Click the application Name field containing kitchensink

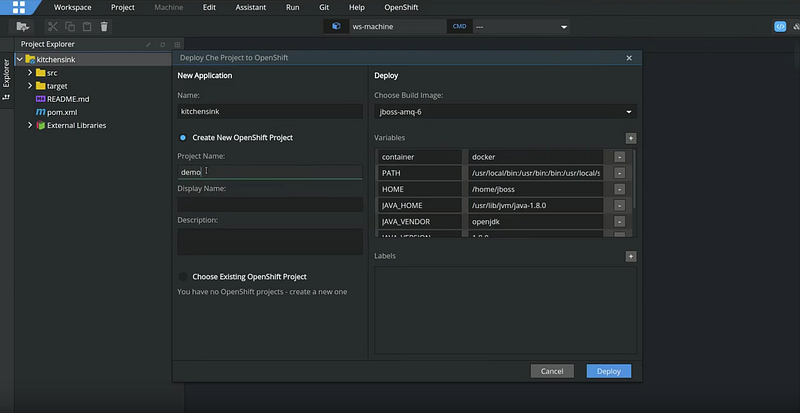click(270, 111)
